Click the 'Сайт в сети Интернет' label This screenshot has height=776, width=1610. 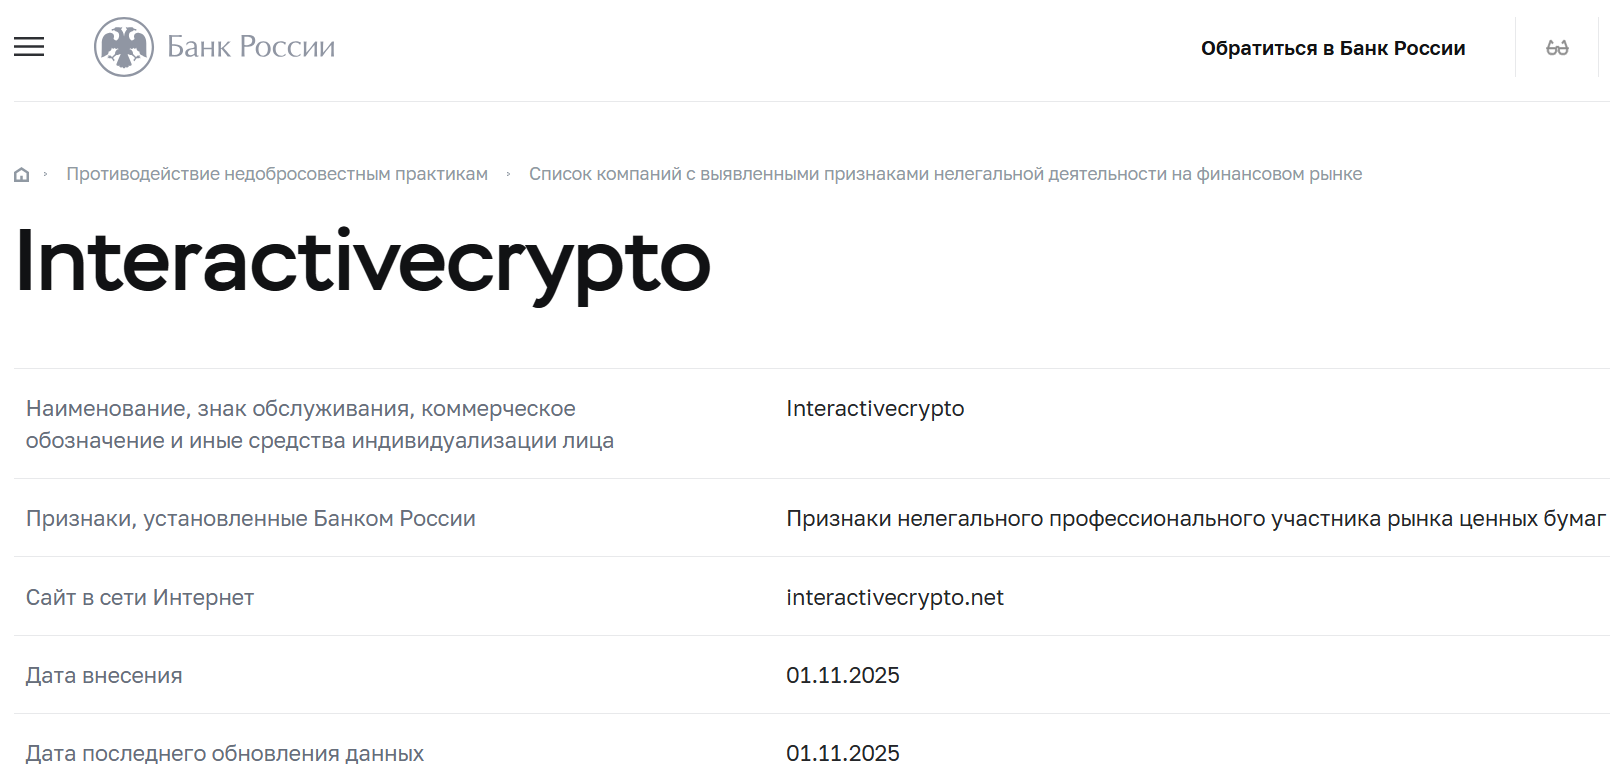coord(140,597)
